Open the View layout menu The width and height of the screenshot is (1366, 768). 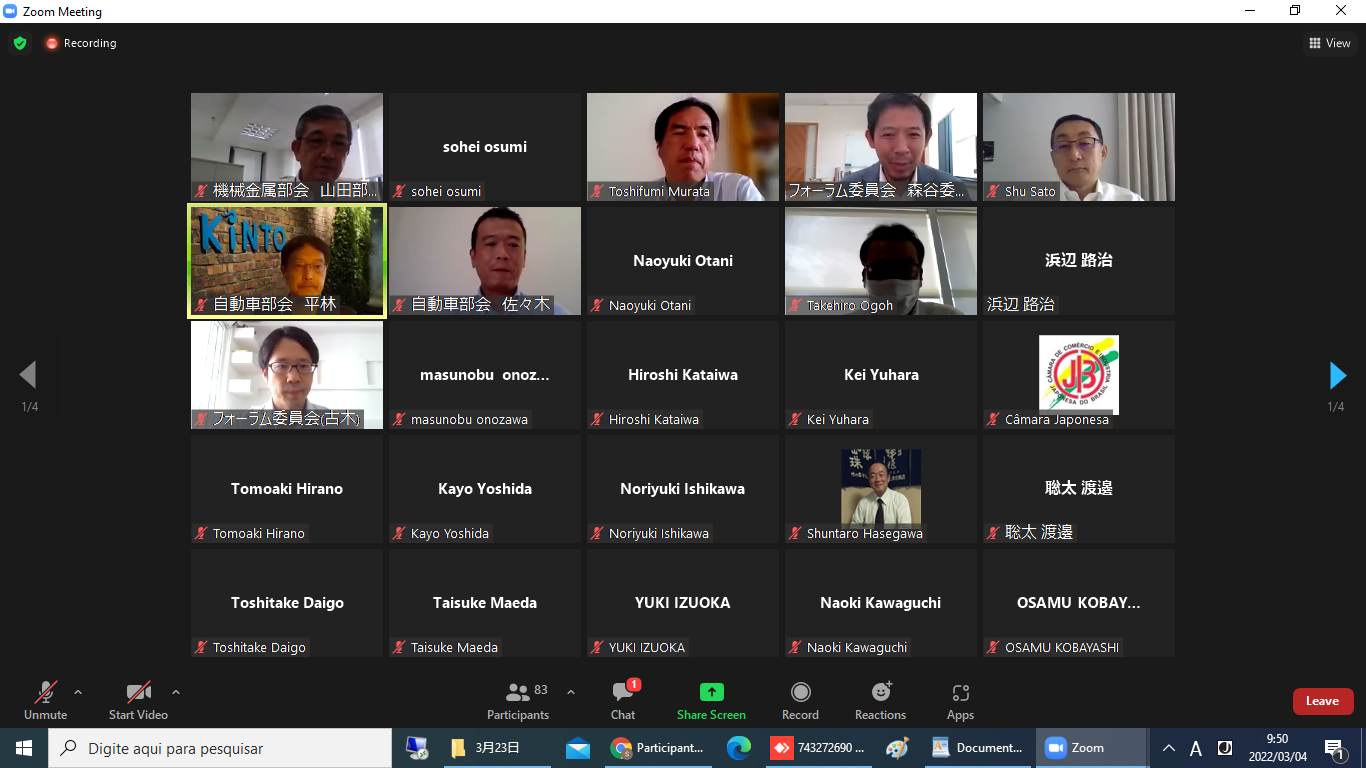tap(1329, 43)
